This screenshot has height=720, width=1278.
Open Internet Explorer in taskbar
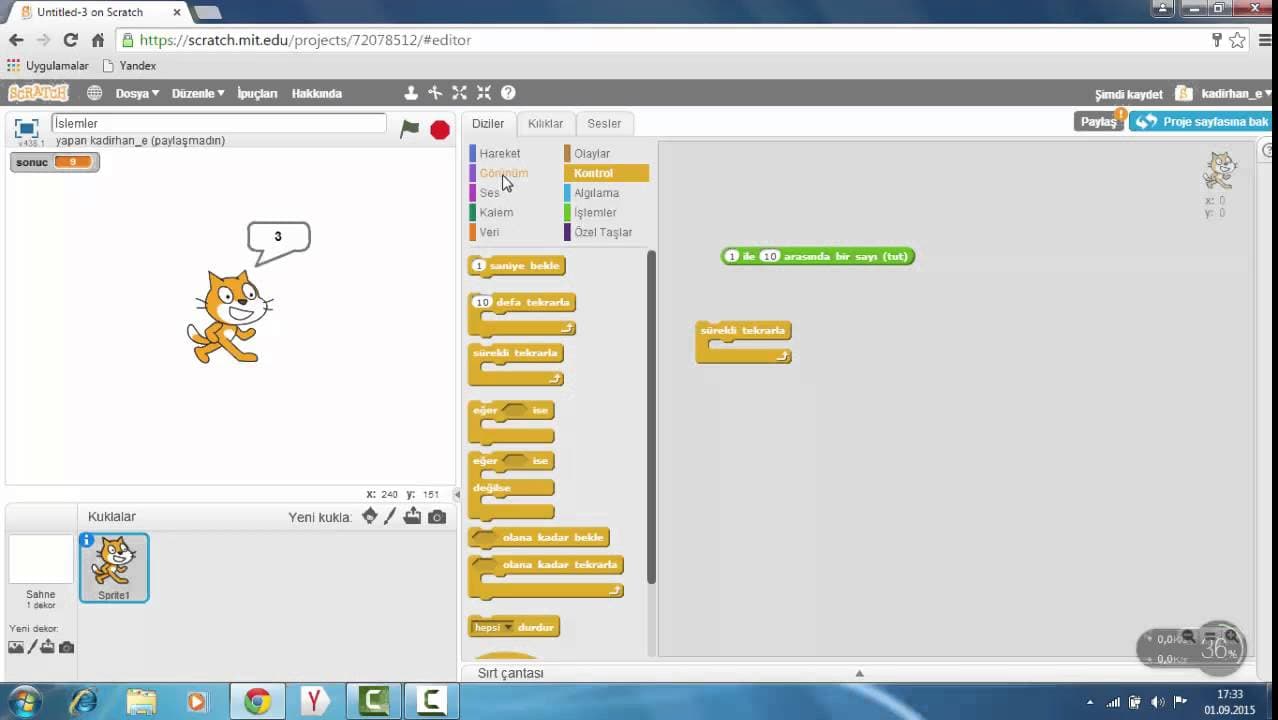click(x=84, y=701)
